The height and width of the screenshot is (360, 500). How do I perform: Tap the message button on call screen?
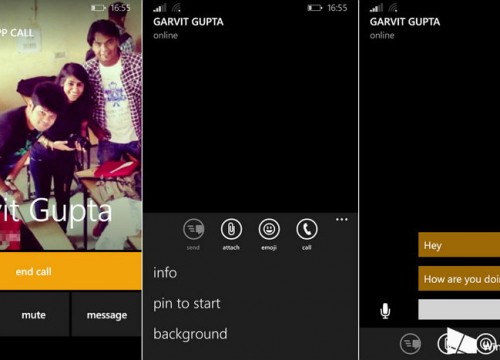[x=107, y=315]
